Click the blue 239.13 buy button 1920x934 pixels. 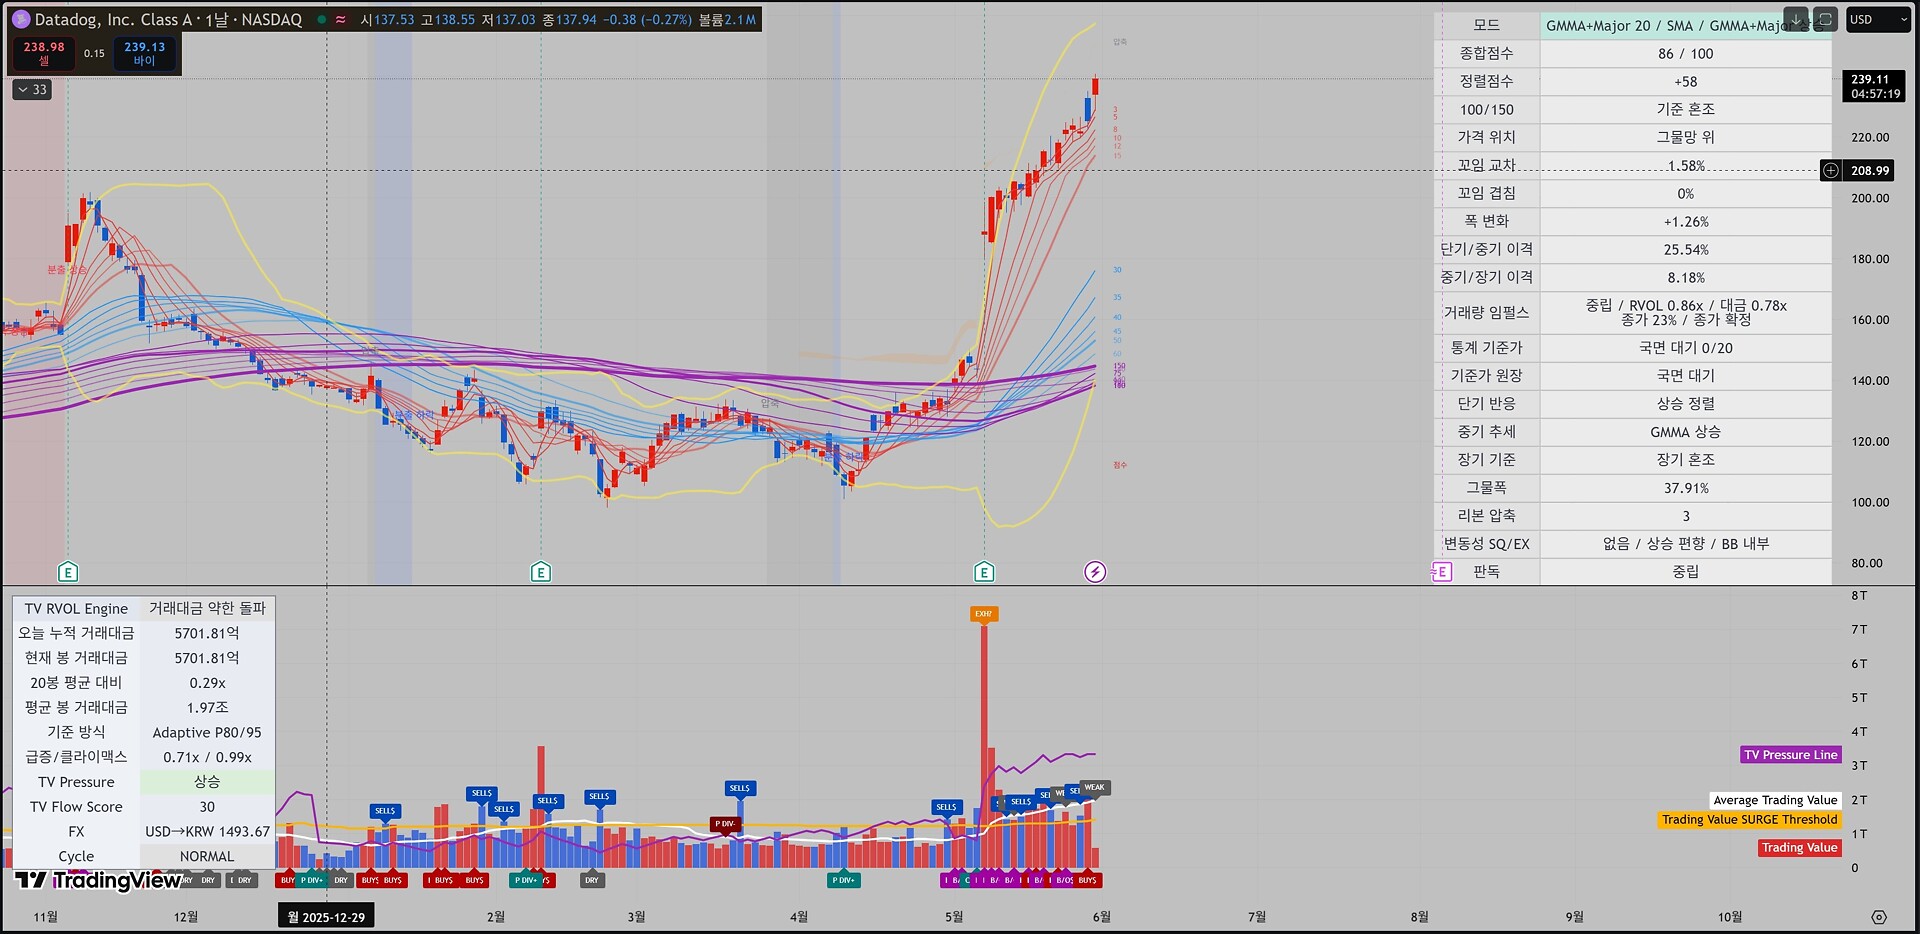pos(145,54)
